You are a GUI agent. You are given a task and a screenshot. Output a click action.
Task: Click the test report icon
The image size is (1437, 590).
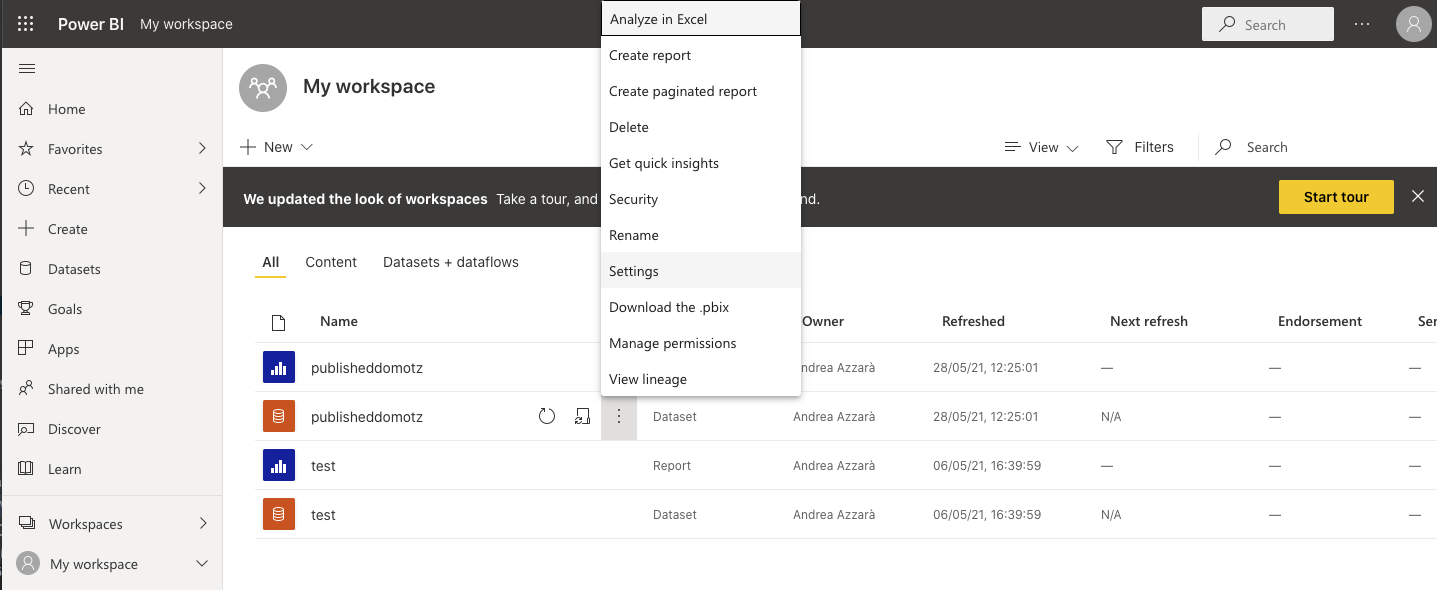[279, 465]
